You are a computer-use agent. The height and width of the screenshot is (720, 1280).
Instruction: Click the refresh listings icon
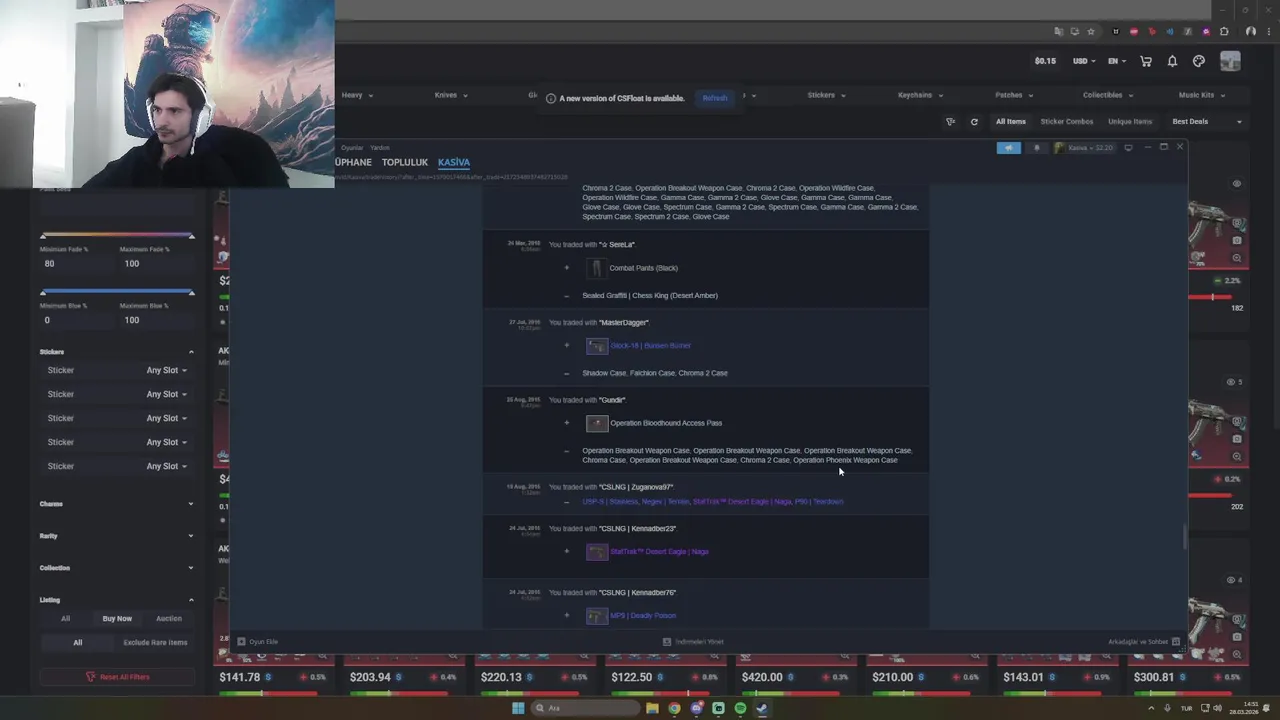974,122
